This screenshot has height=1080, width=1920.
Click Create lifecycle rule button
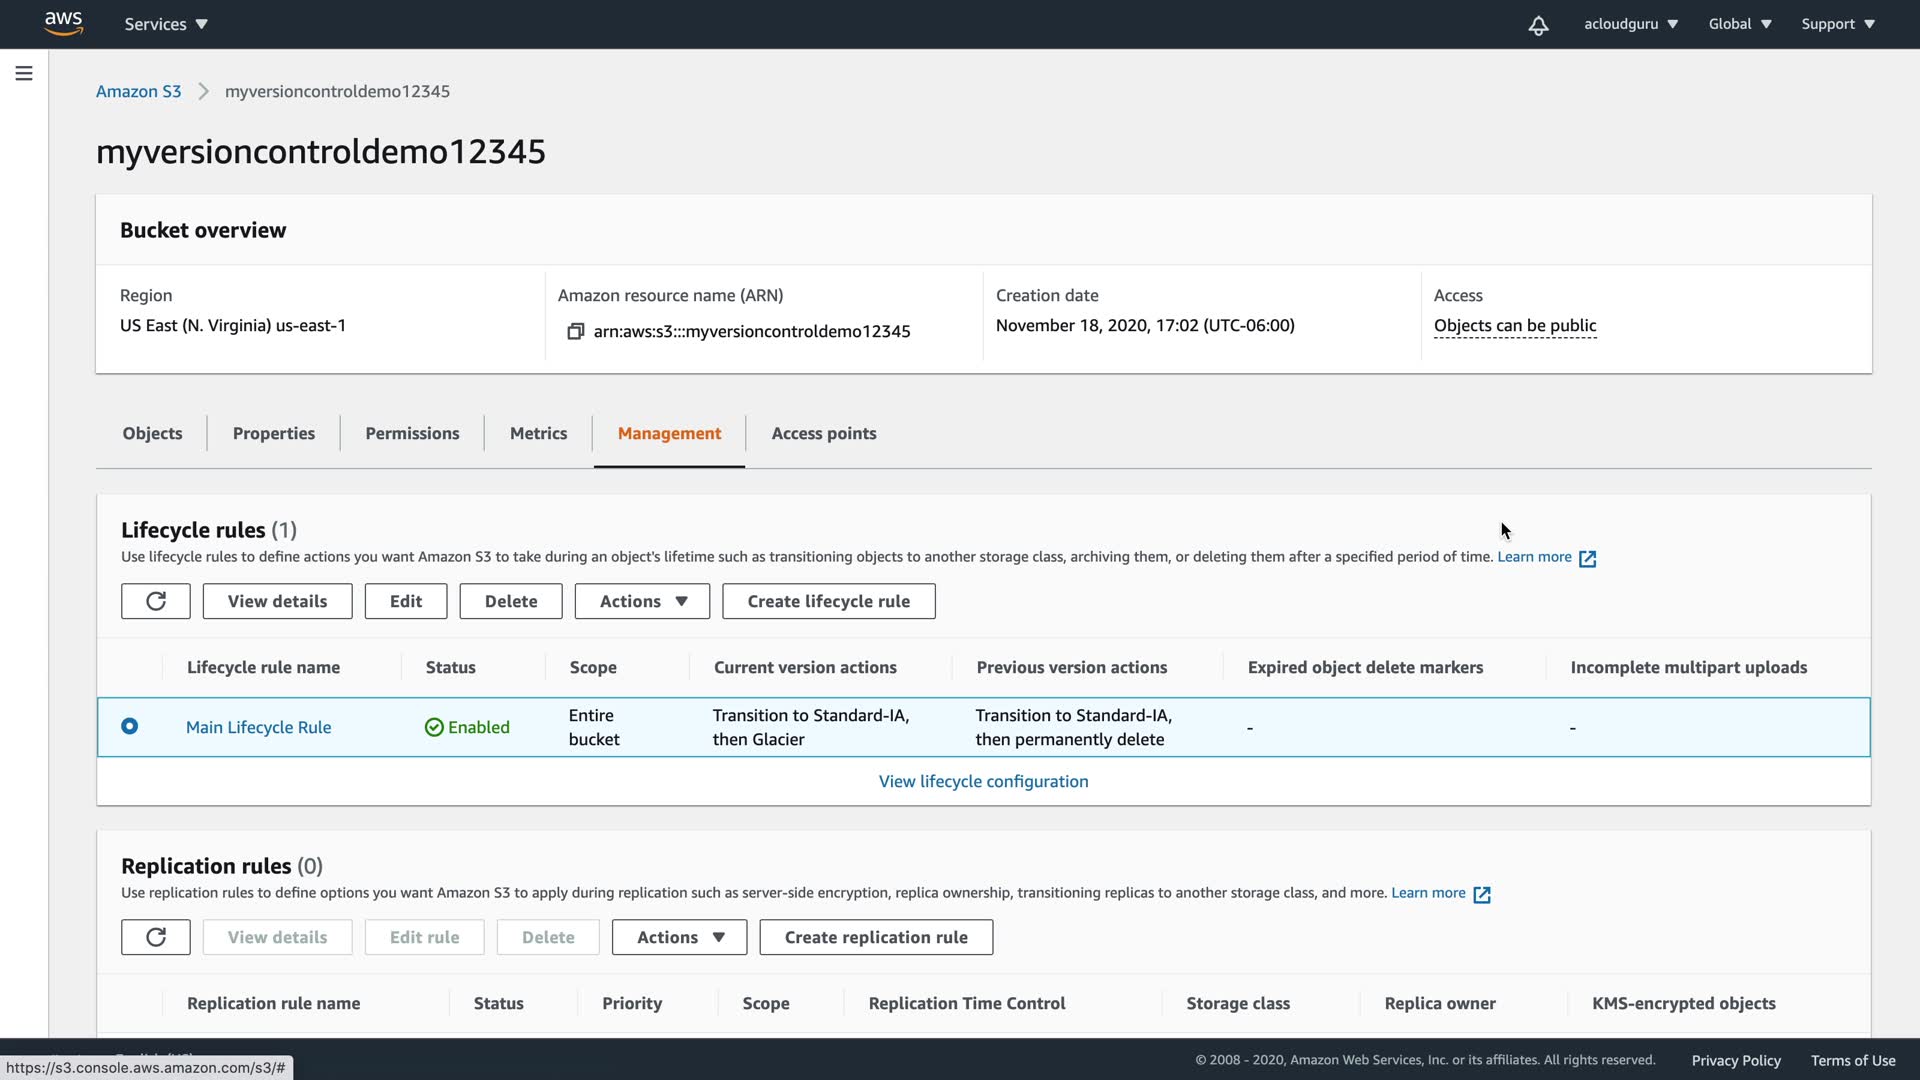(828, 601)
